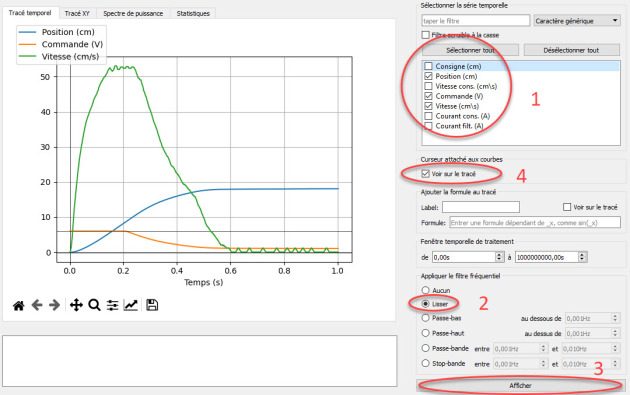Step the Passe-bande lower frequency spinner
The image size is (630, 395).
pos(543,349)
